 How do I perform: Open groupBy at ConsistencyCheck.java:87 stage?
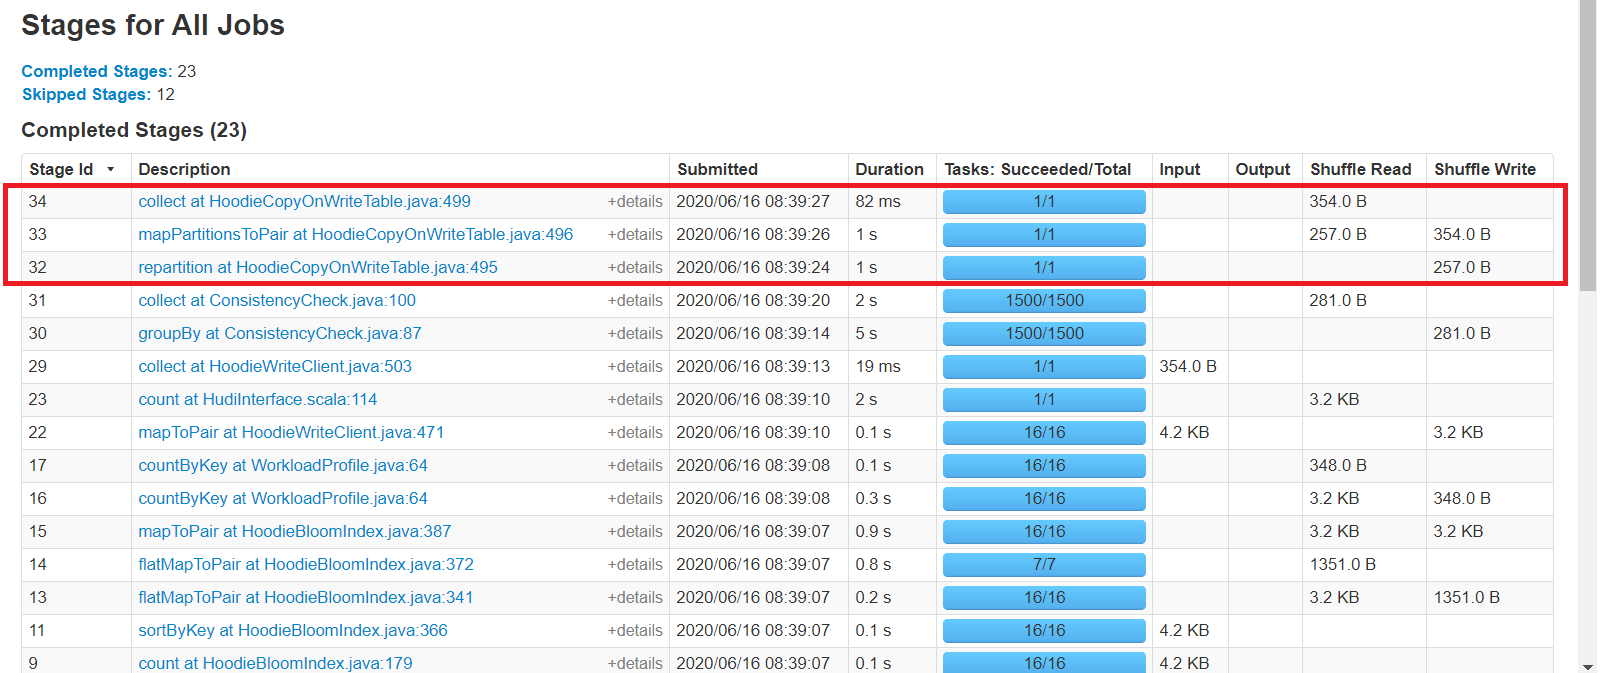coord(280,333)
